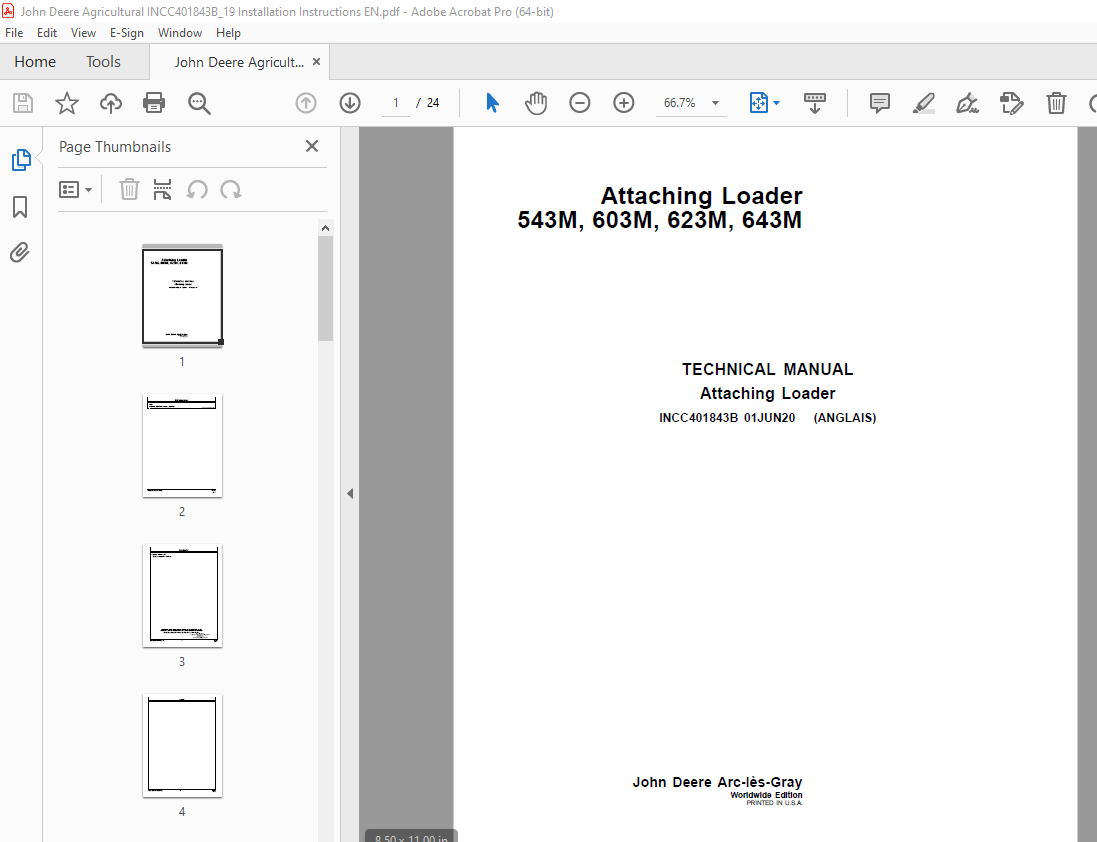Zoom in with plus circle icon
The height and width of the screenshot is (842, 1097).
click(x=623, y=103)
